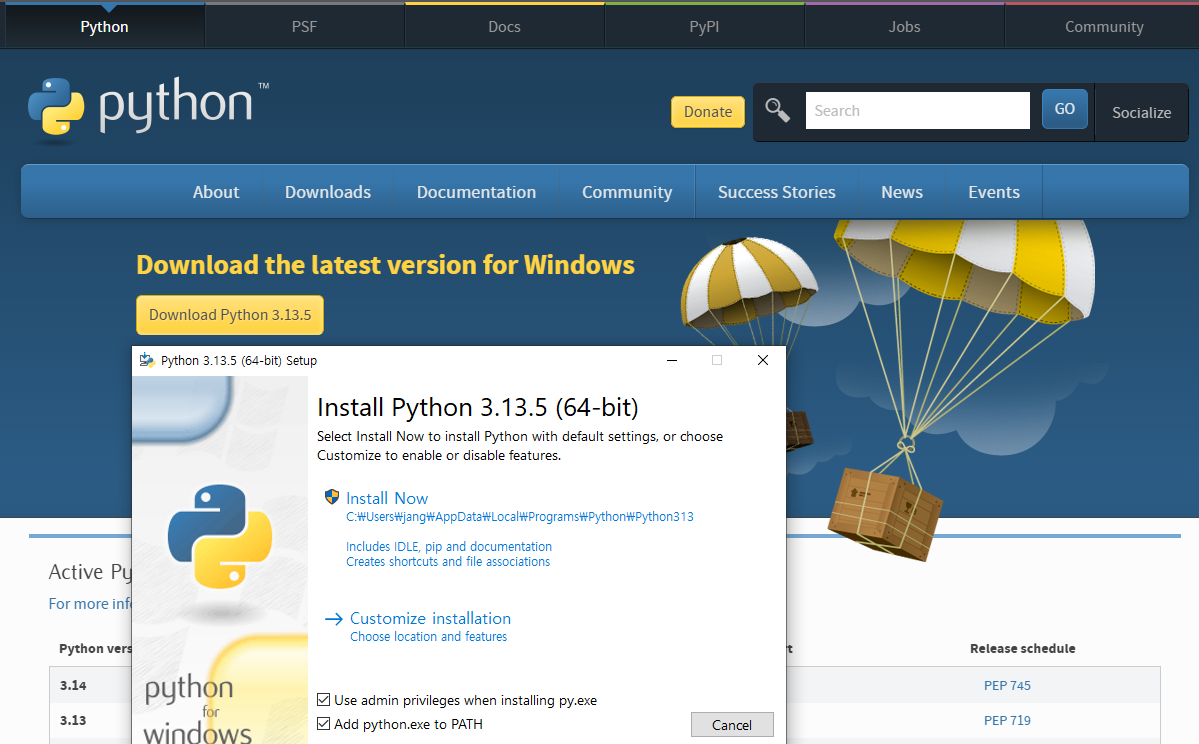This screenshot has width=1199, height=744.
Task: Click 'Choose location and features' text
Action: [428, 637]
